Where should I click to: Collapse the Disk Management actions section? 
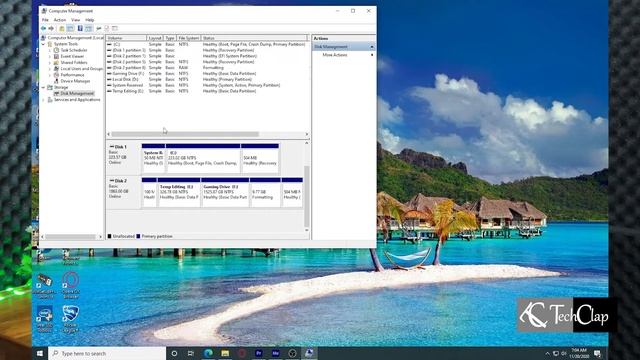[x=371, y=47]
